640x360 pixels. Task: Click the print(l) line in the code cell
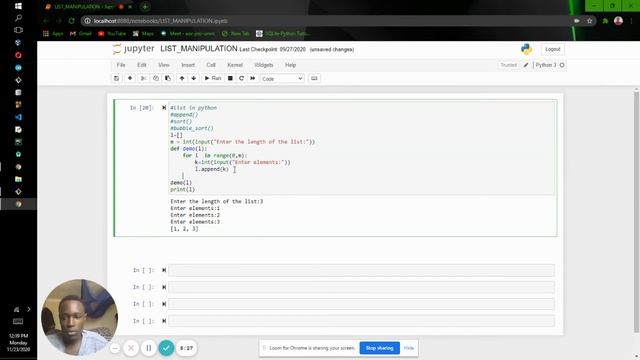click(182, 189)
